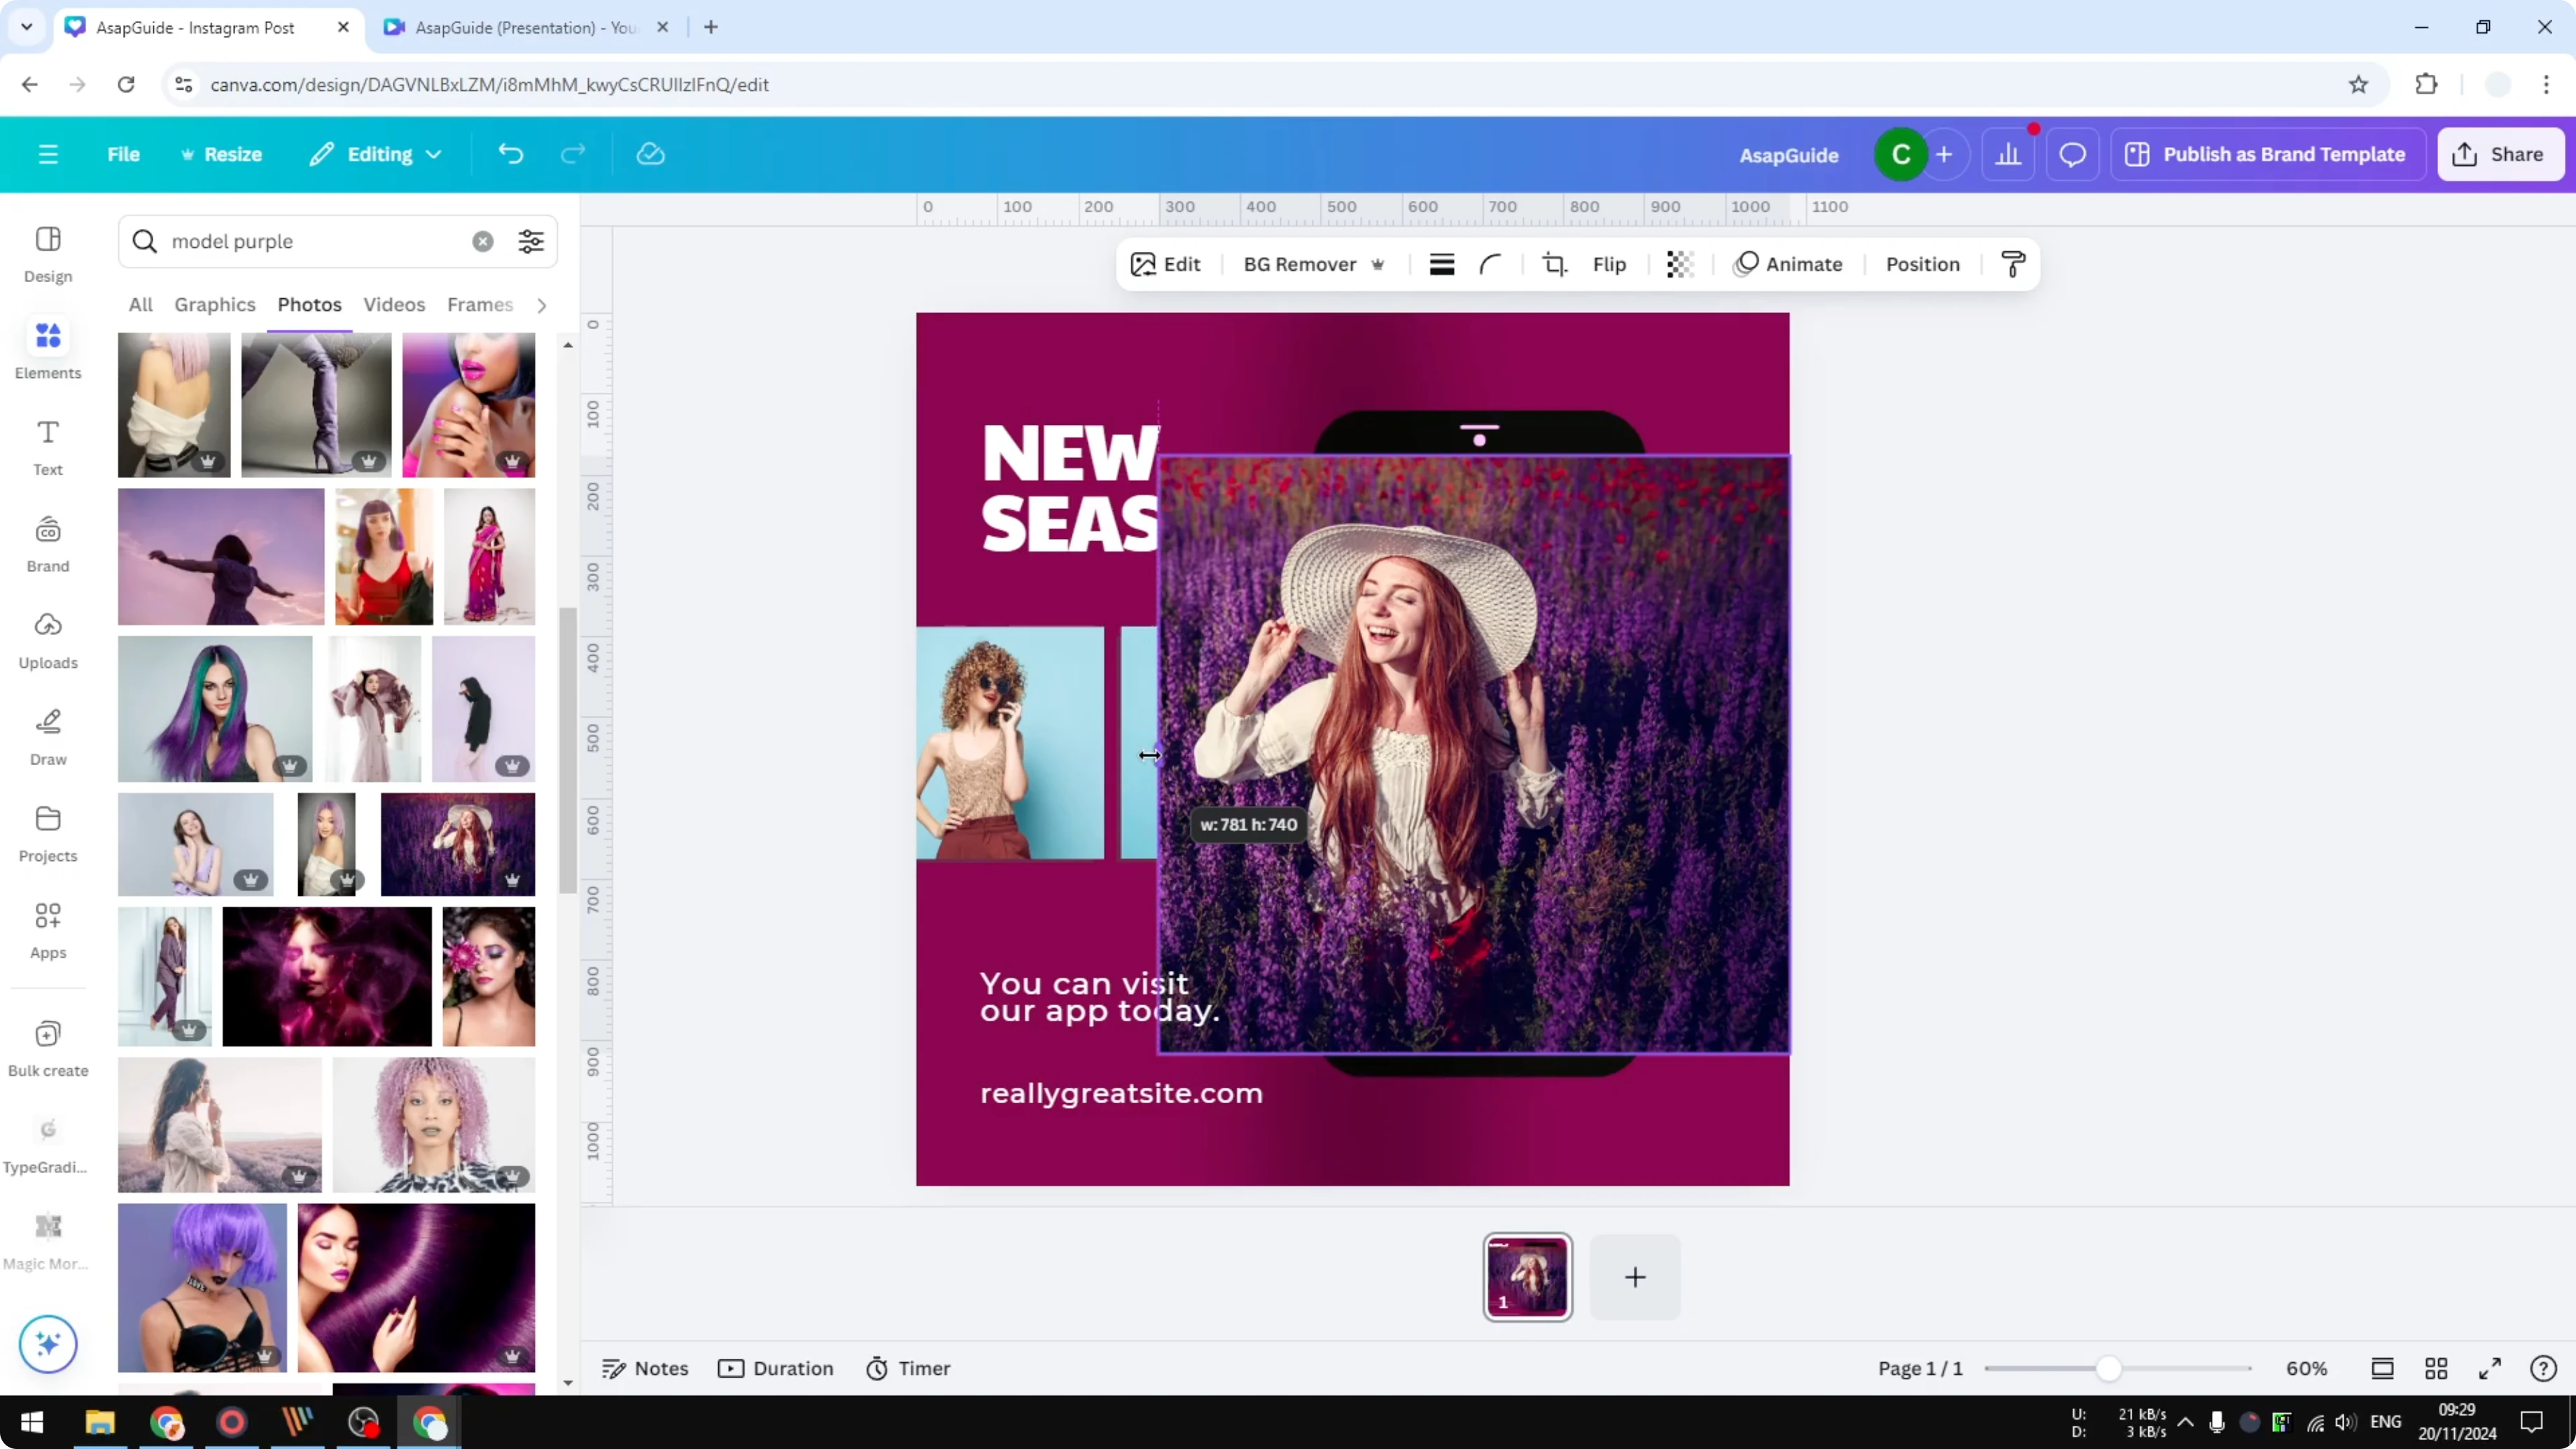
Task: Click the grid view icon near zoom controls
Action: (2436, 1368)
